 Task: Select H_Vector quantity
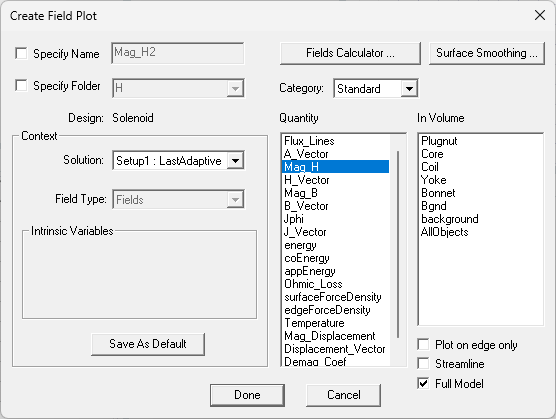click(335, 180)
